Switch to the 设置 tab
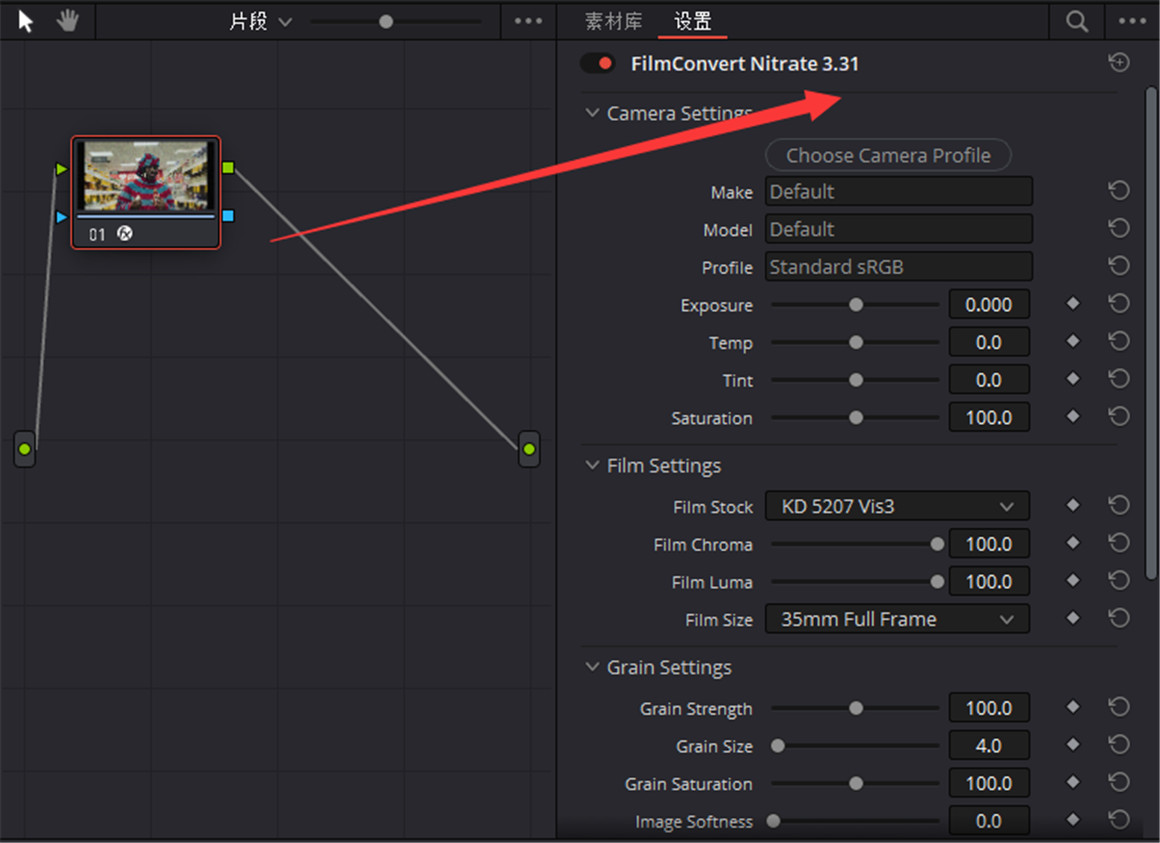Image resolution: width=1160 pixels, height=843 pixels. [x=692, y=21]
